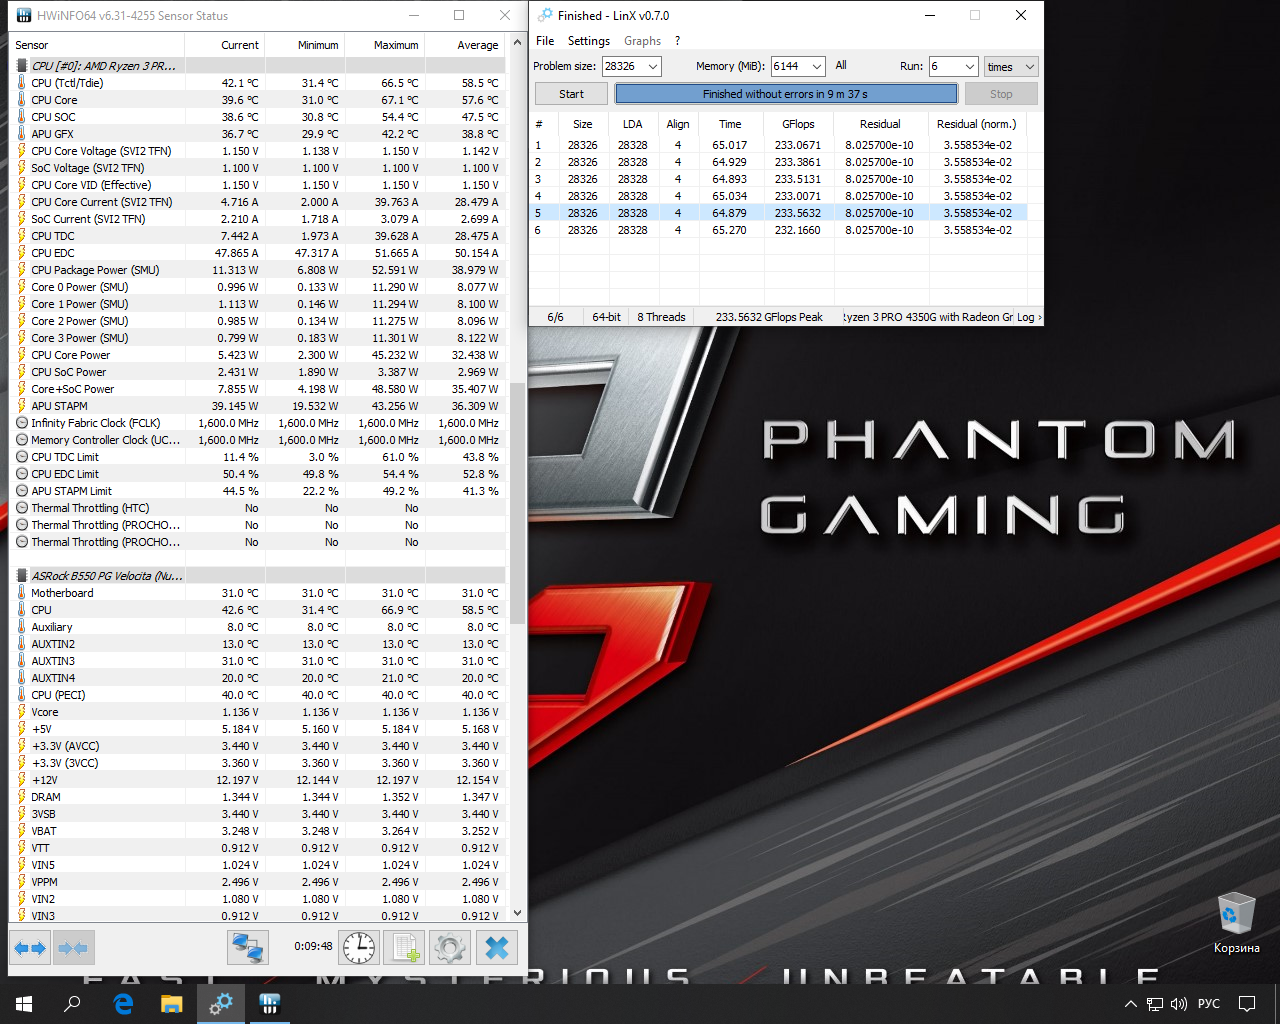Close sensors with the blue X icon
The width and height of the screenshot is (1280, 1024).
point(497,947)
